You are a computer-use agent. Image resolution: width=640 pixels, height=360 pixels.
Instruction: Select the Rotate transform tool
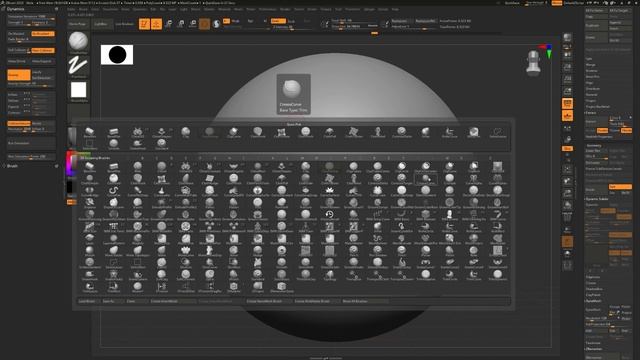193,24
